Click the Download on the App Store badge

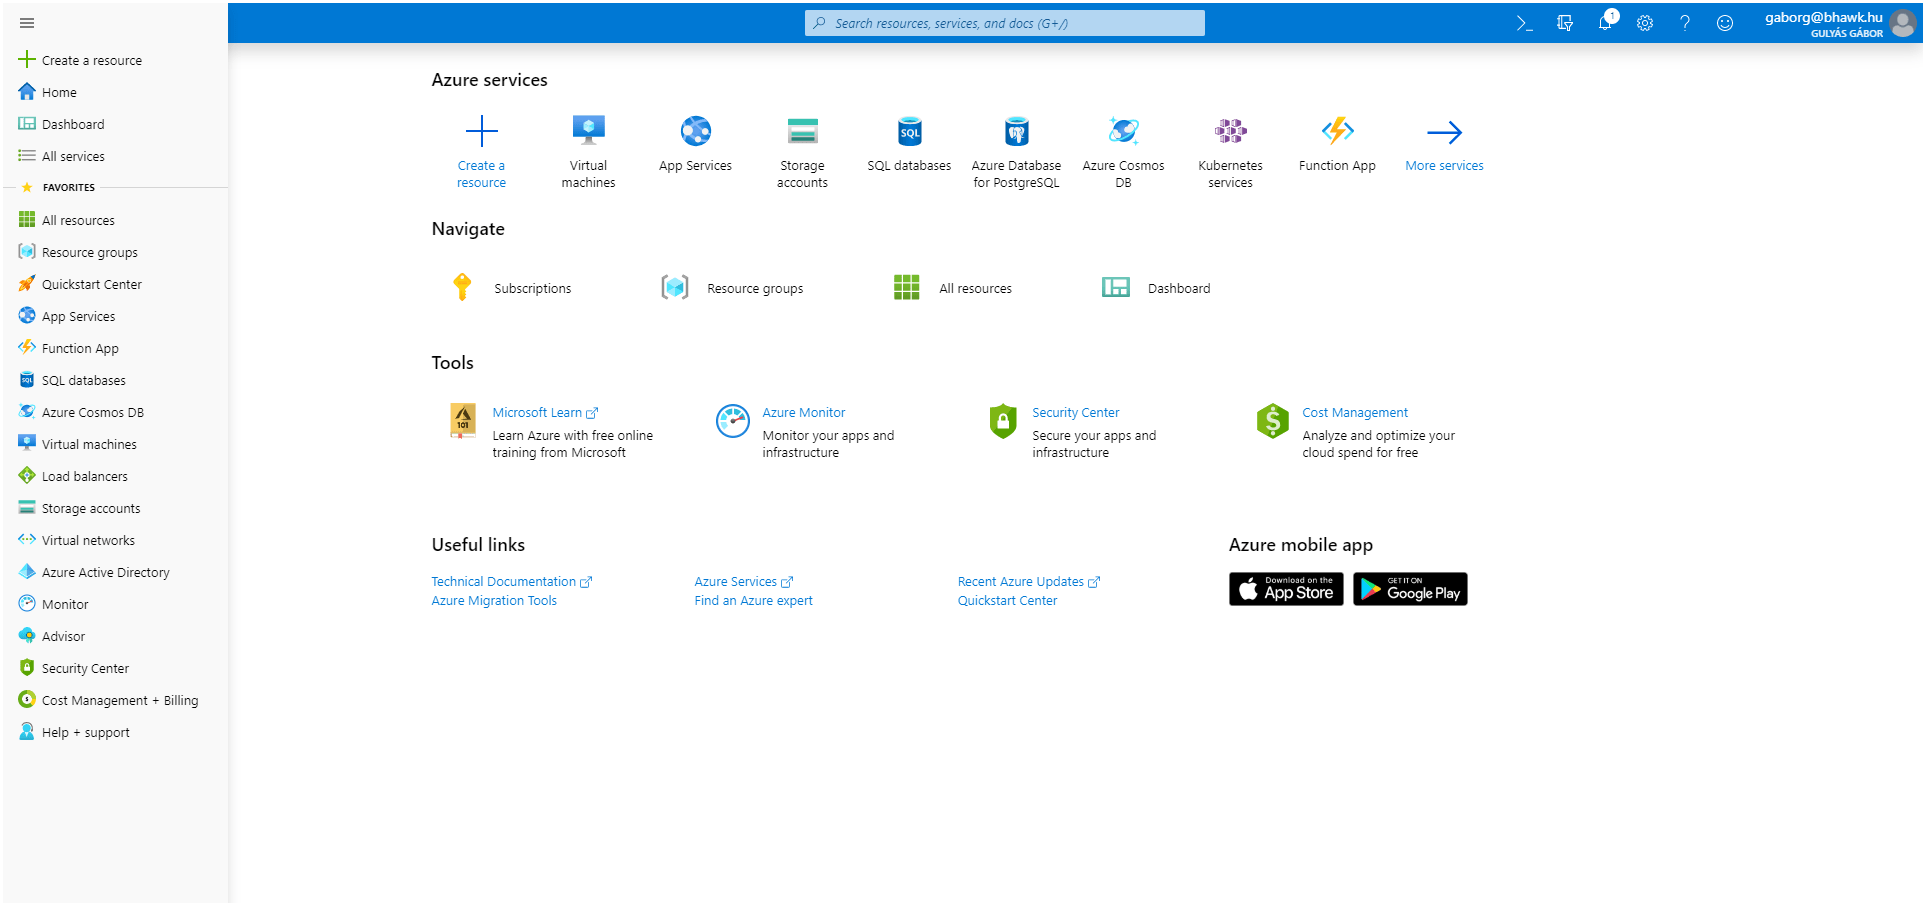point(1286,589)
